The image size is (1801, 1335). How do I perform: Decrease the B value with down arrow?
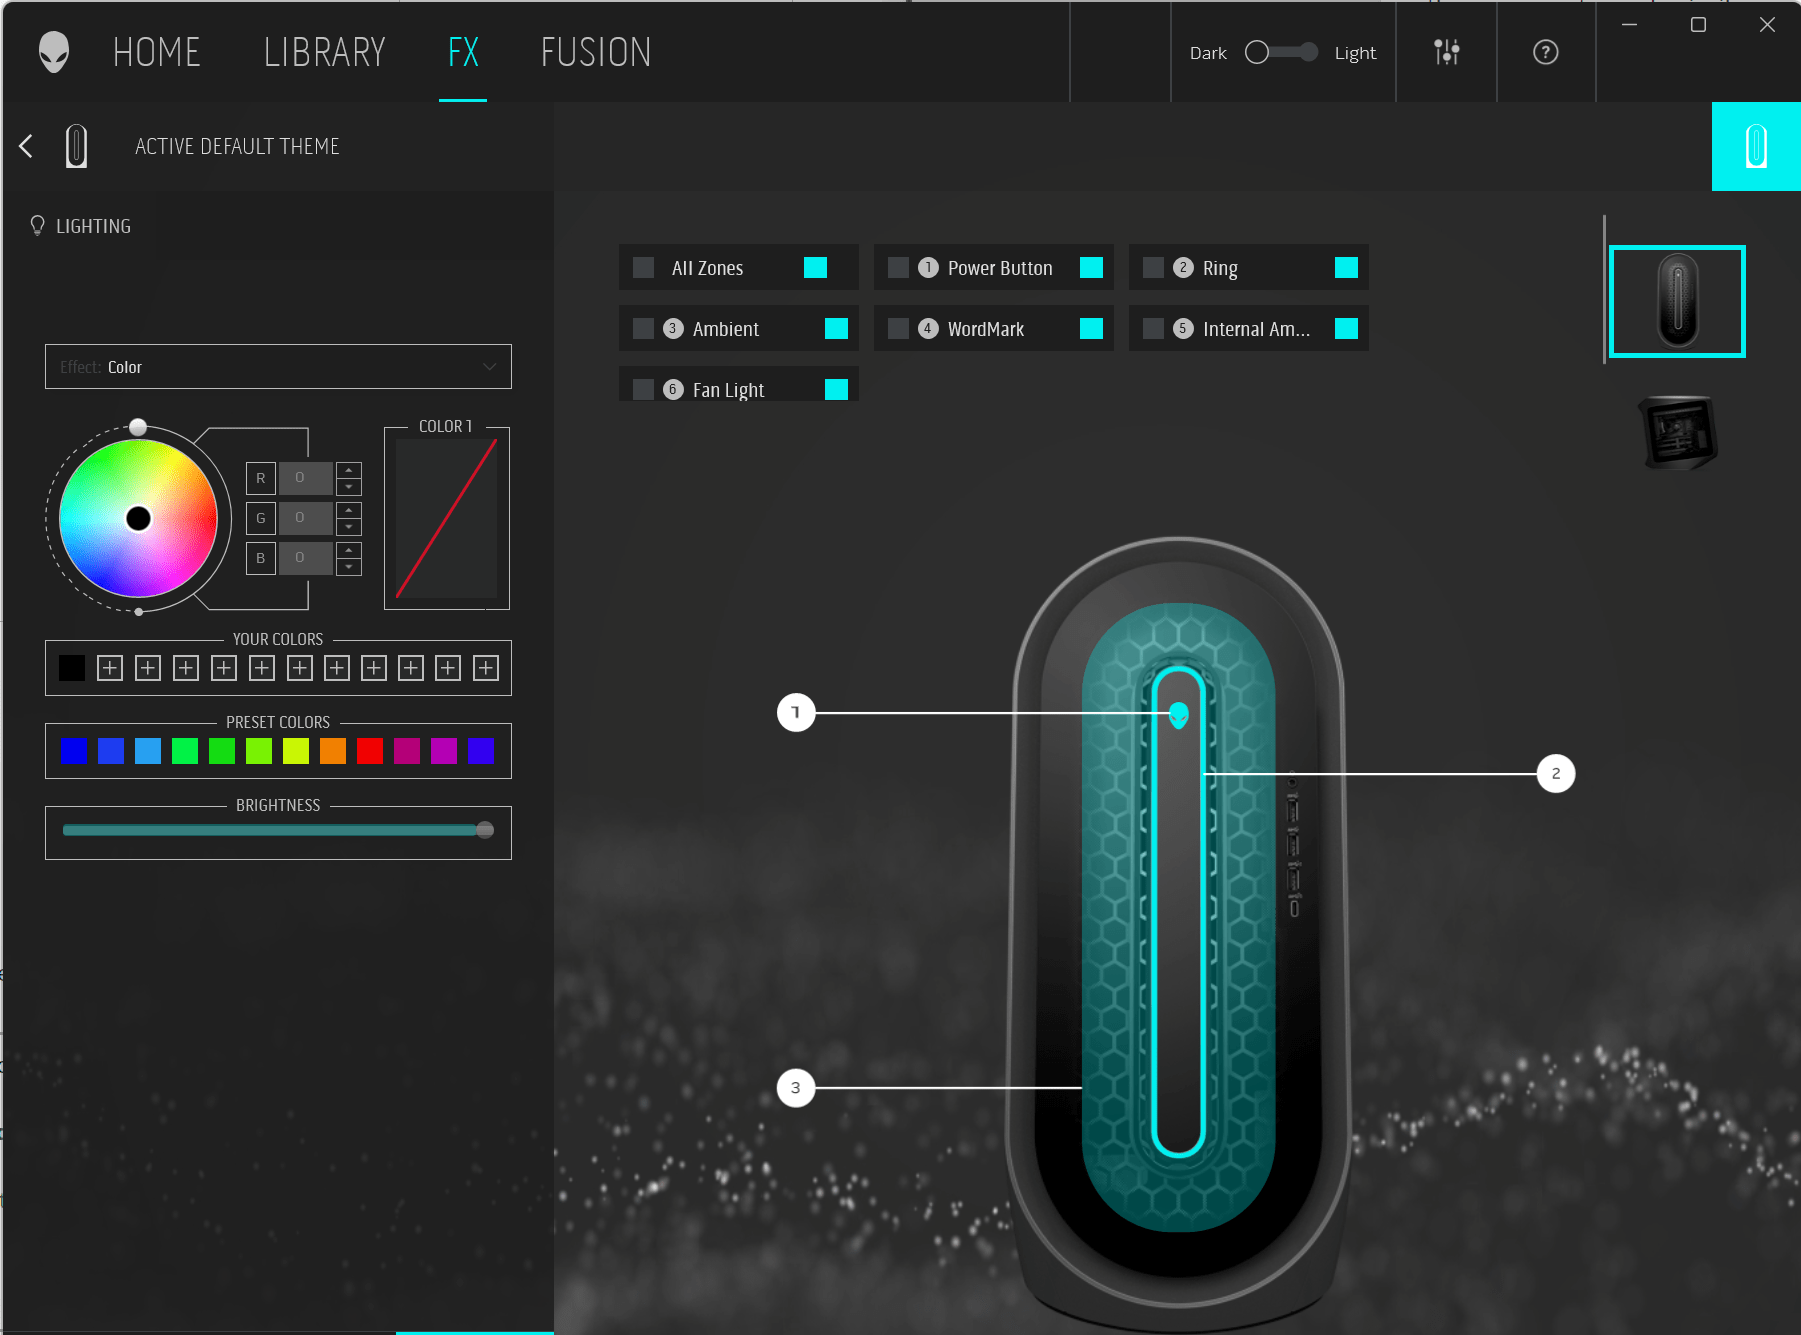pos(349,567)
